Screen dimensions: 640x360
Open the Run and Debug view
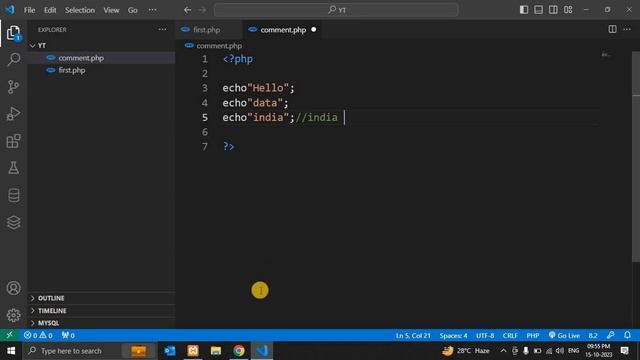(13, 114)
